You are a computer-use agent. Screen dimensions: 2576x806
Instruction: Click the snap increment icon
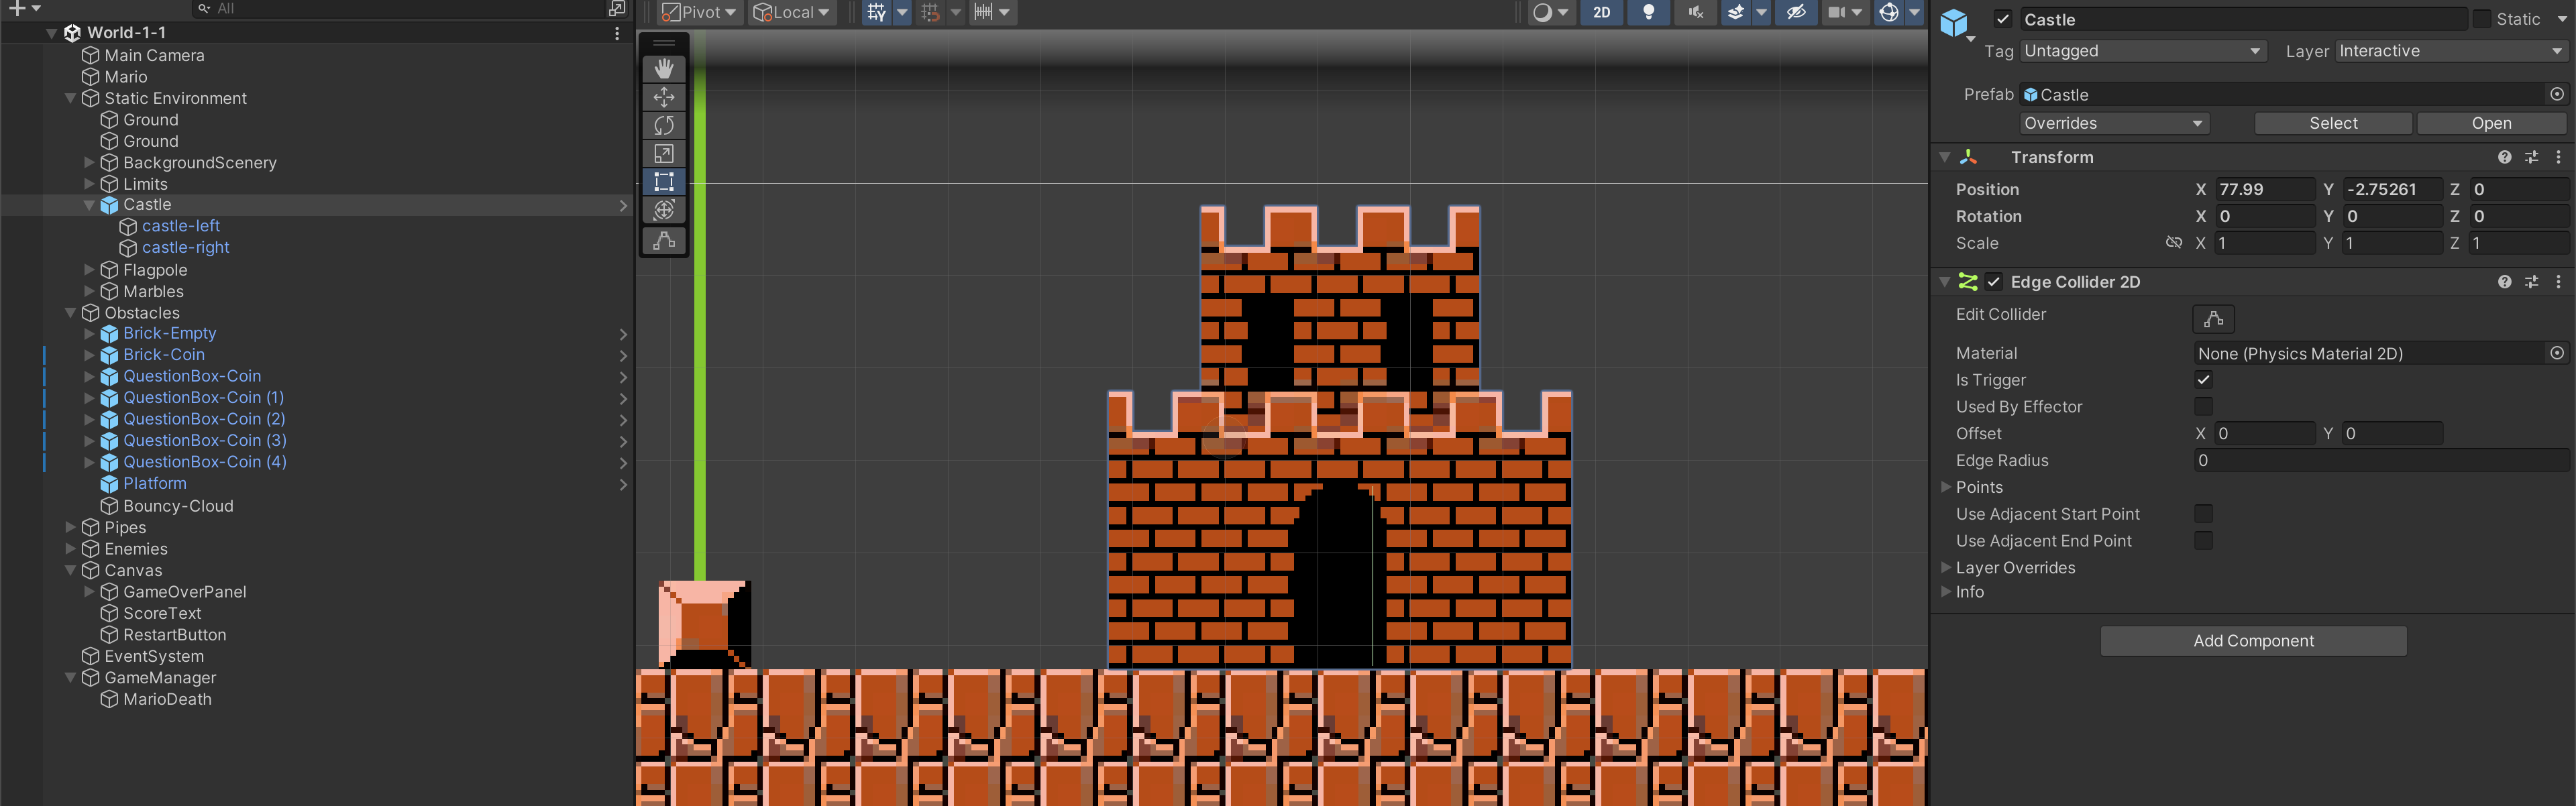(x=983, y=12)
